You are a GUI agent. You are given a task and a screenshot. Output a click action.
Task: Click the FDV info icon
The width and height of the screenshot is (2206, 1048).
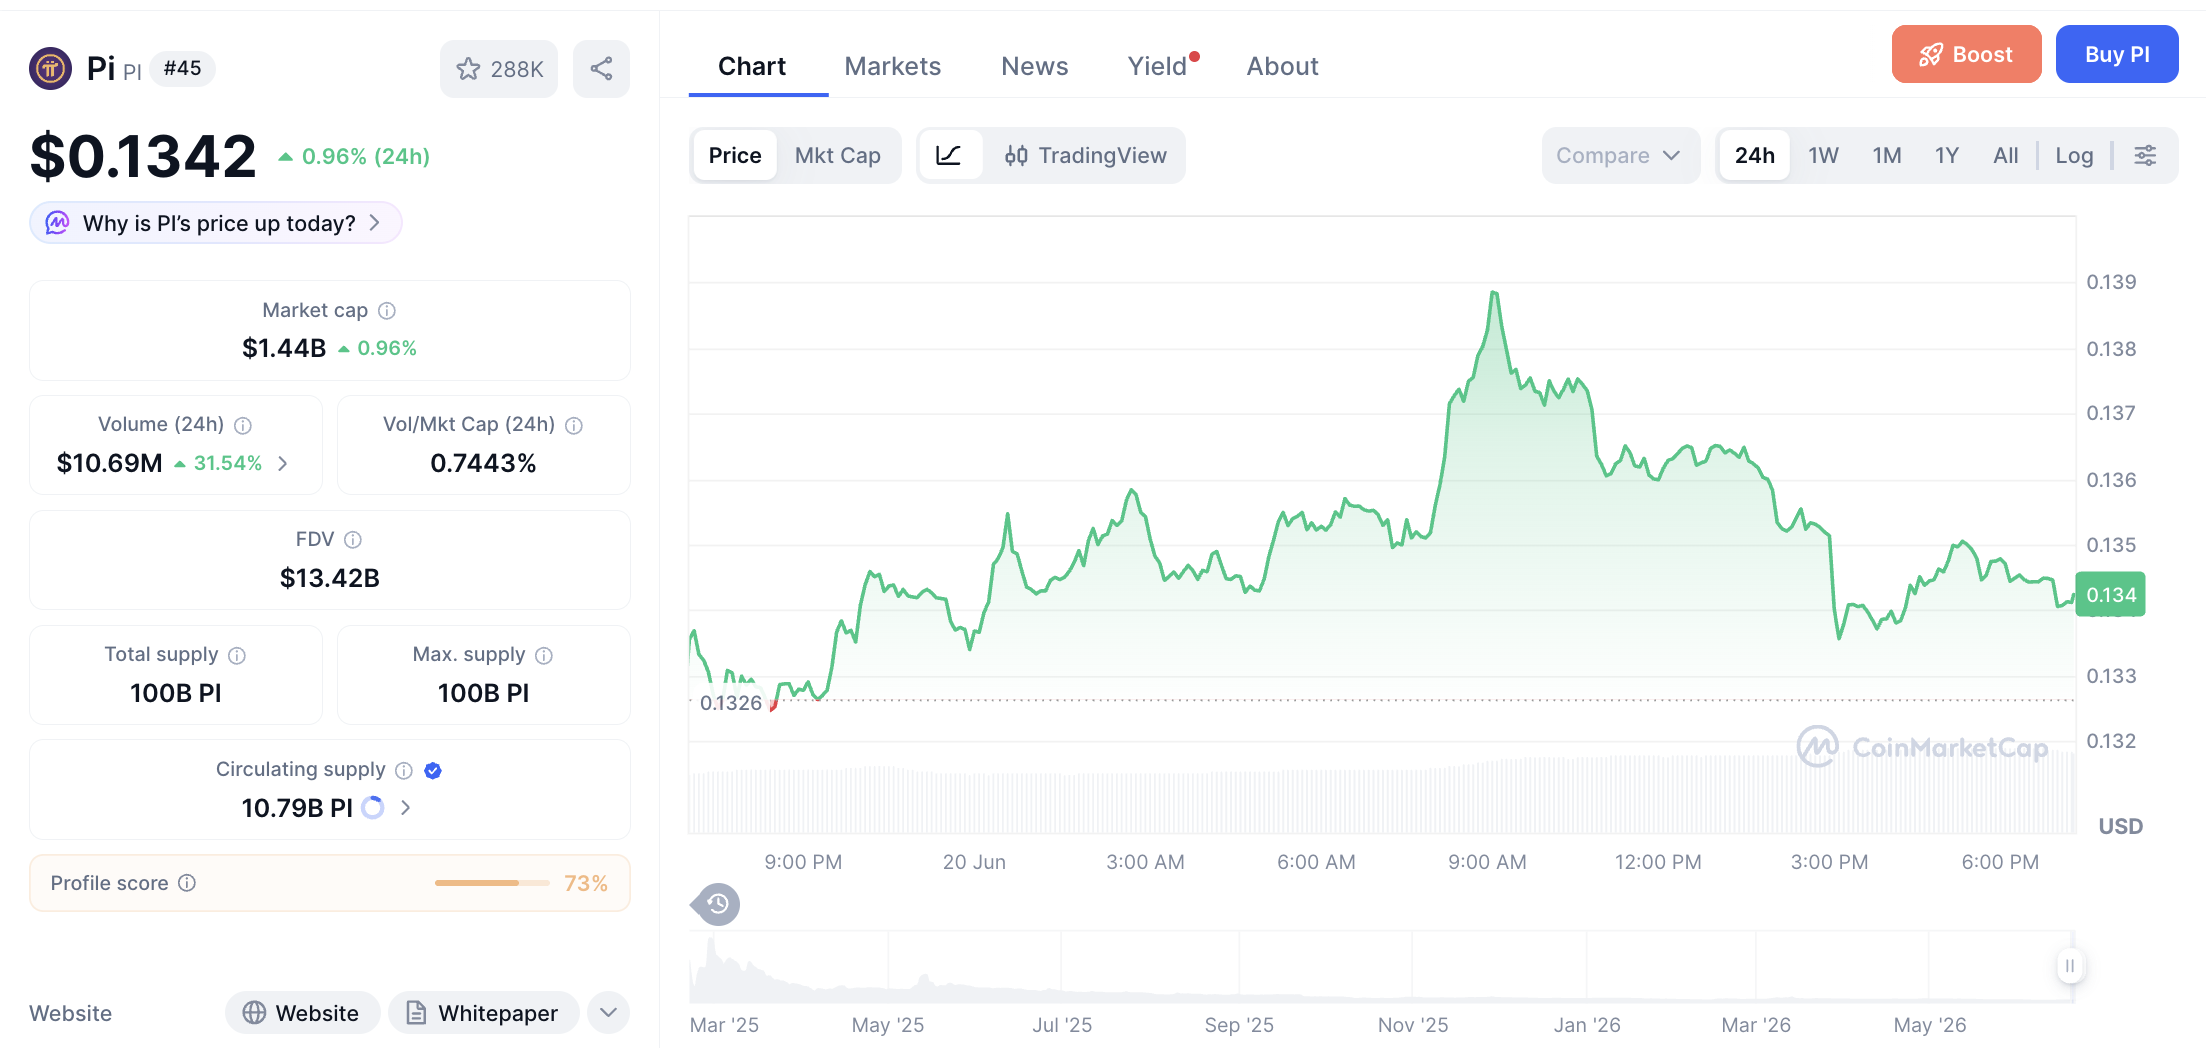[353, 540]
